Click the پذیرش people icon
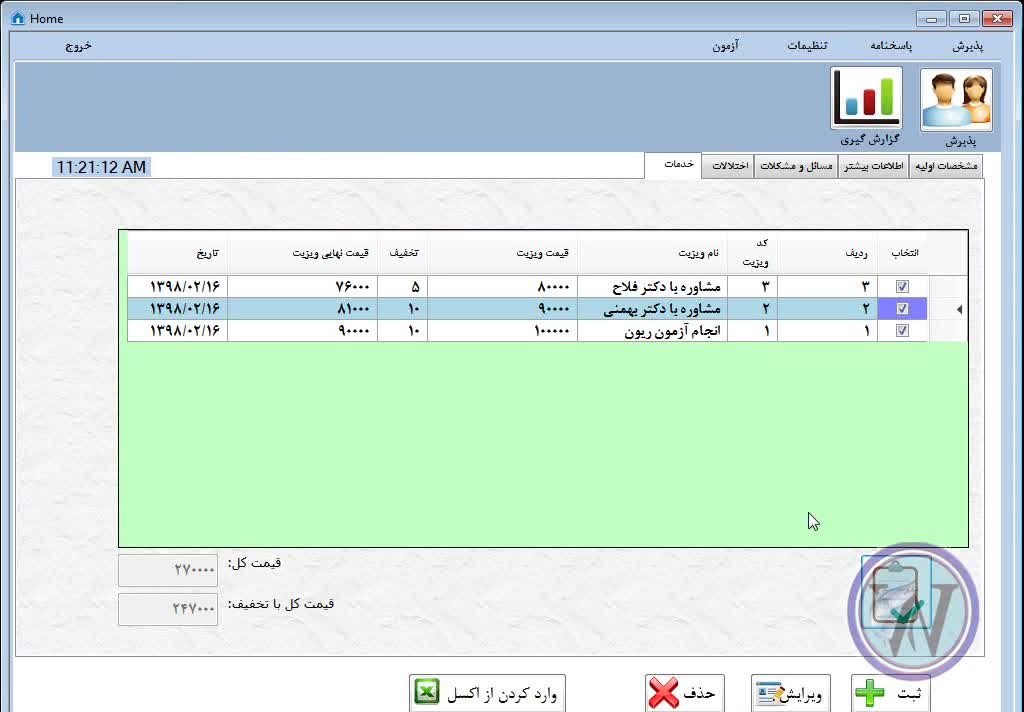Screen dimensions: 1024x712 pos(956,100)
